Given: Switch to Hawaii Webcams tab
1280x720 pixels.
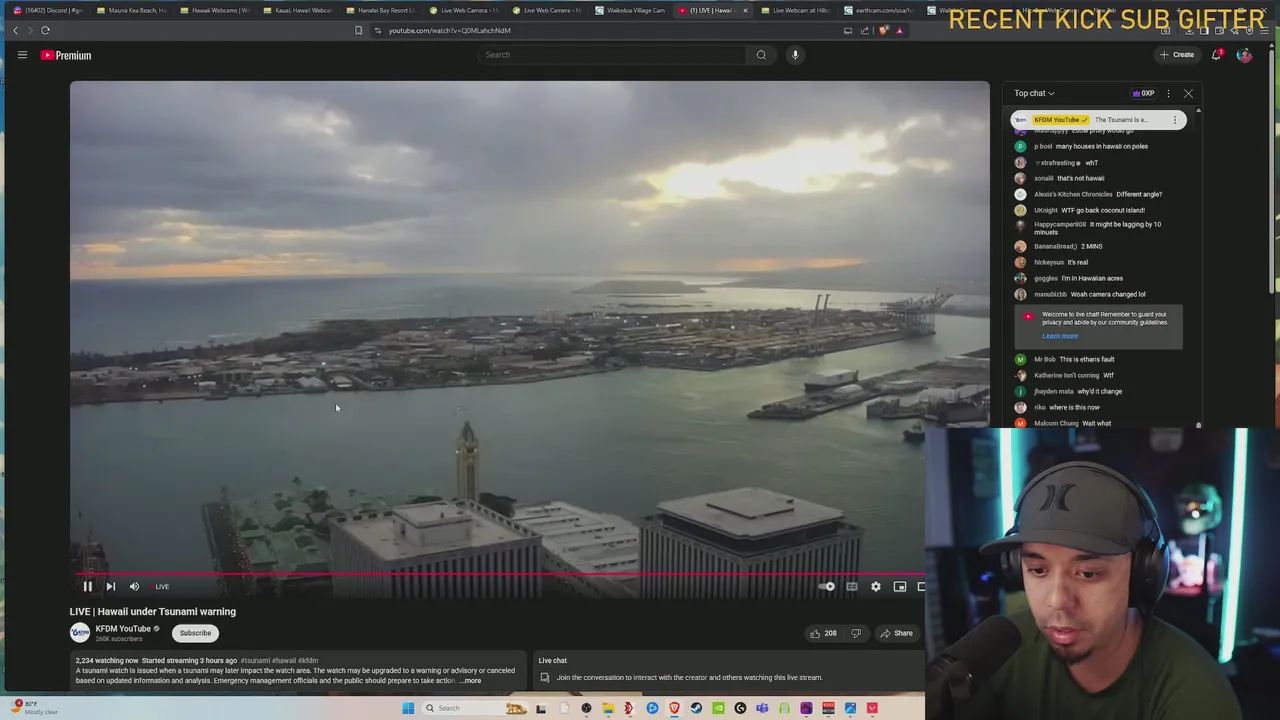Looking at the screenshot, I should pyautogui.click(x=214, y=10).
